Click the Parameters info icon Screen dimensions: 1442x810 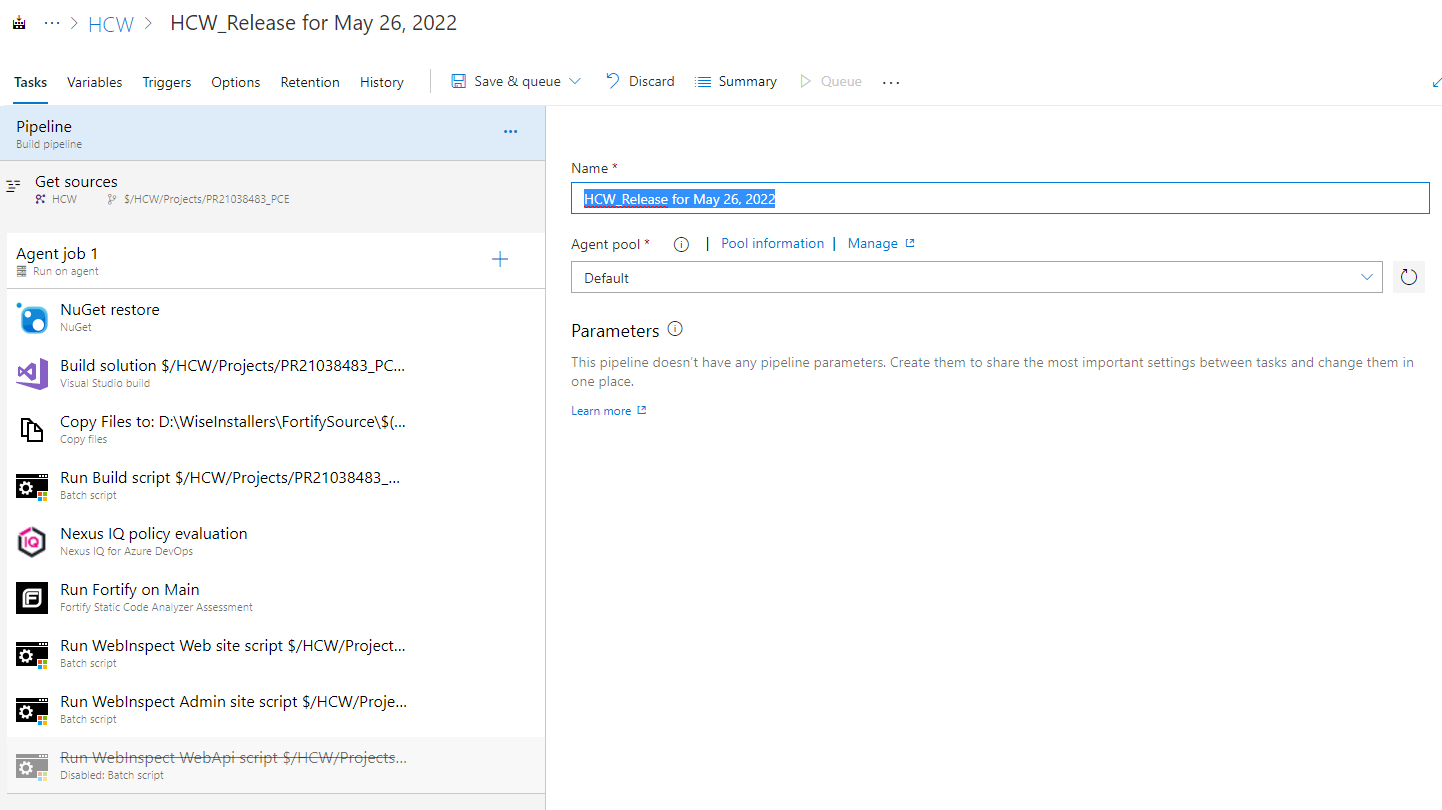click(x=675, y=329)
